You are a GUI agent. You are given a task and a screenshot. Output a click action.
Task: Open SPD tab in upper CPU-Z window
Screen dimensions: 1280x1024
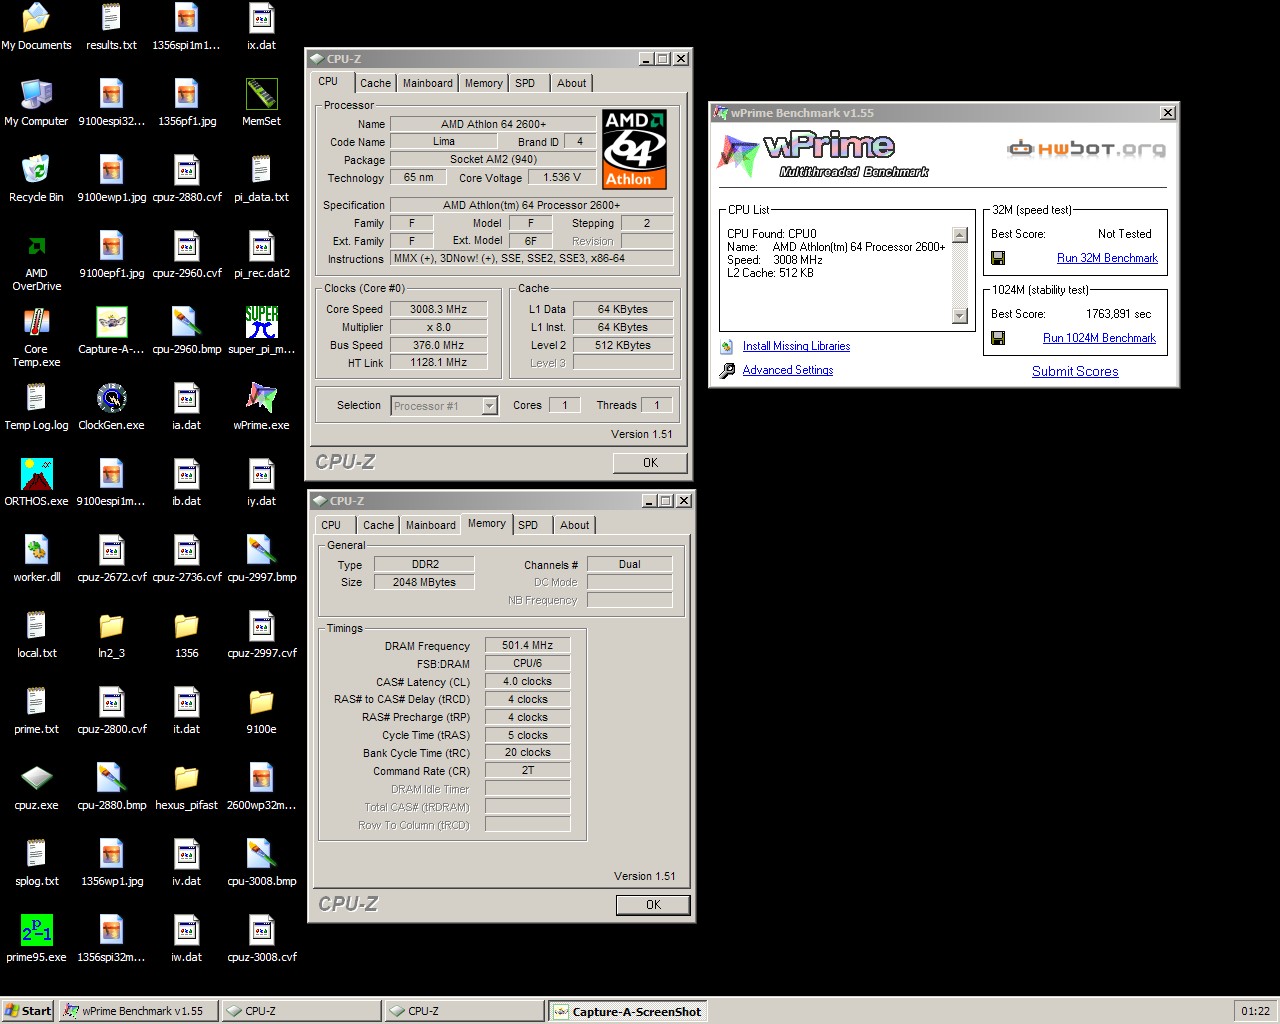pyautogui.click(x=525, y=83)
